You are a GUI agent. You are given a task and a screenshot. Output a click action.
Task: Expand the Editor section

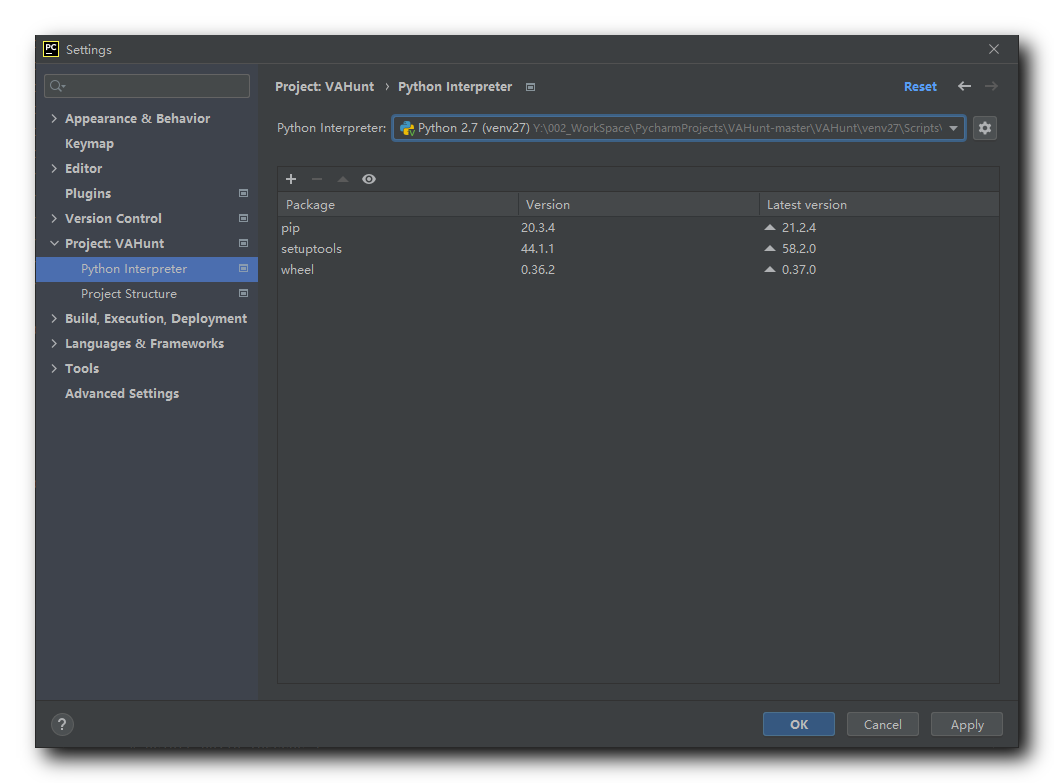click(54, 168)
